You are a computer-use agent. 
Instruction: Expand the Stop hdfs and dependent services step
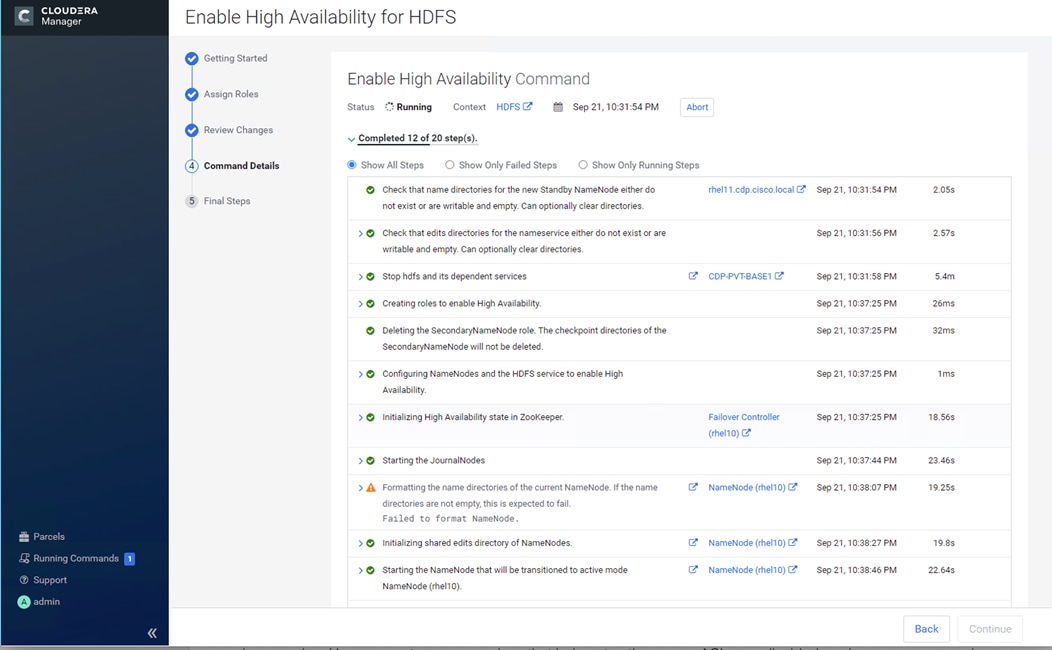(360, 276)
